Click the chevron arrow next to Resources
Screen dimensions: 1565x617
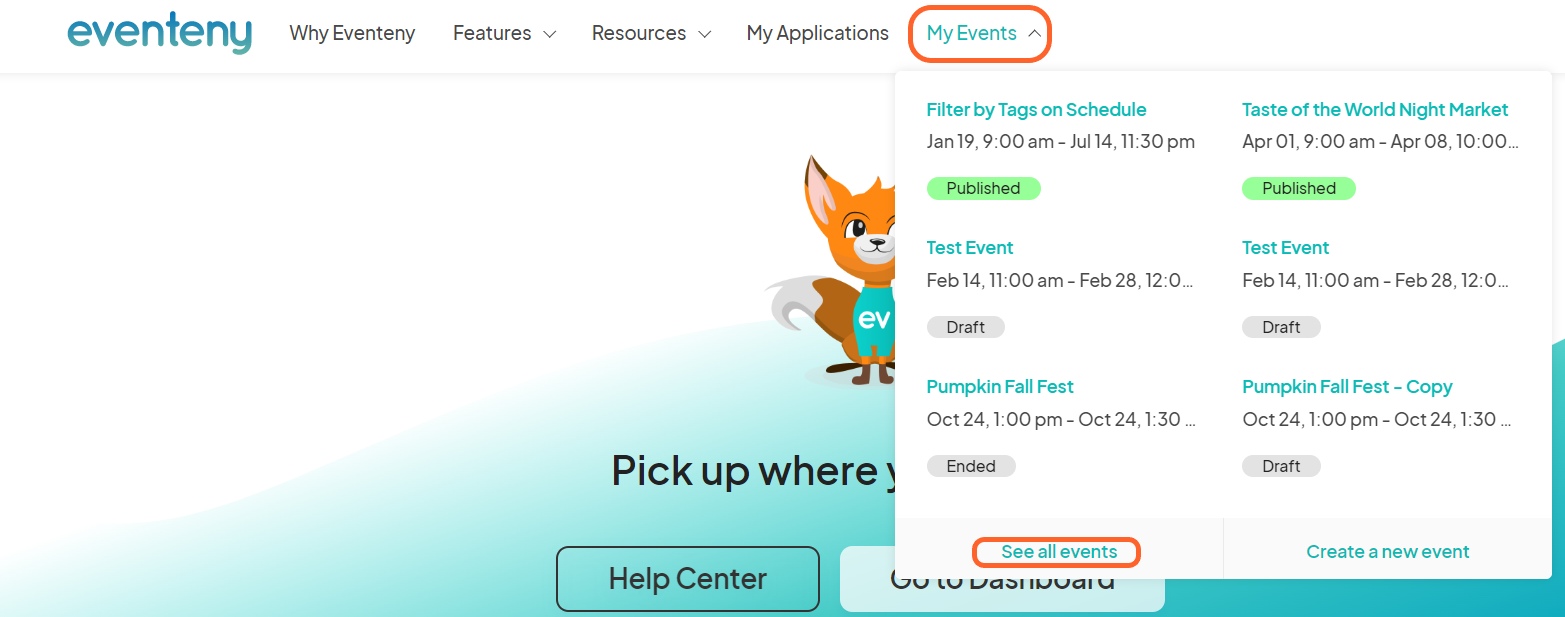pyautogui.click(x=704, y=34)
